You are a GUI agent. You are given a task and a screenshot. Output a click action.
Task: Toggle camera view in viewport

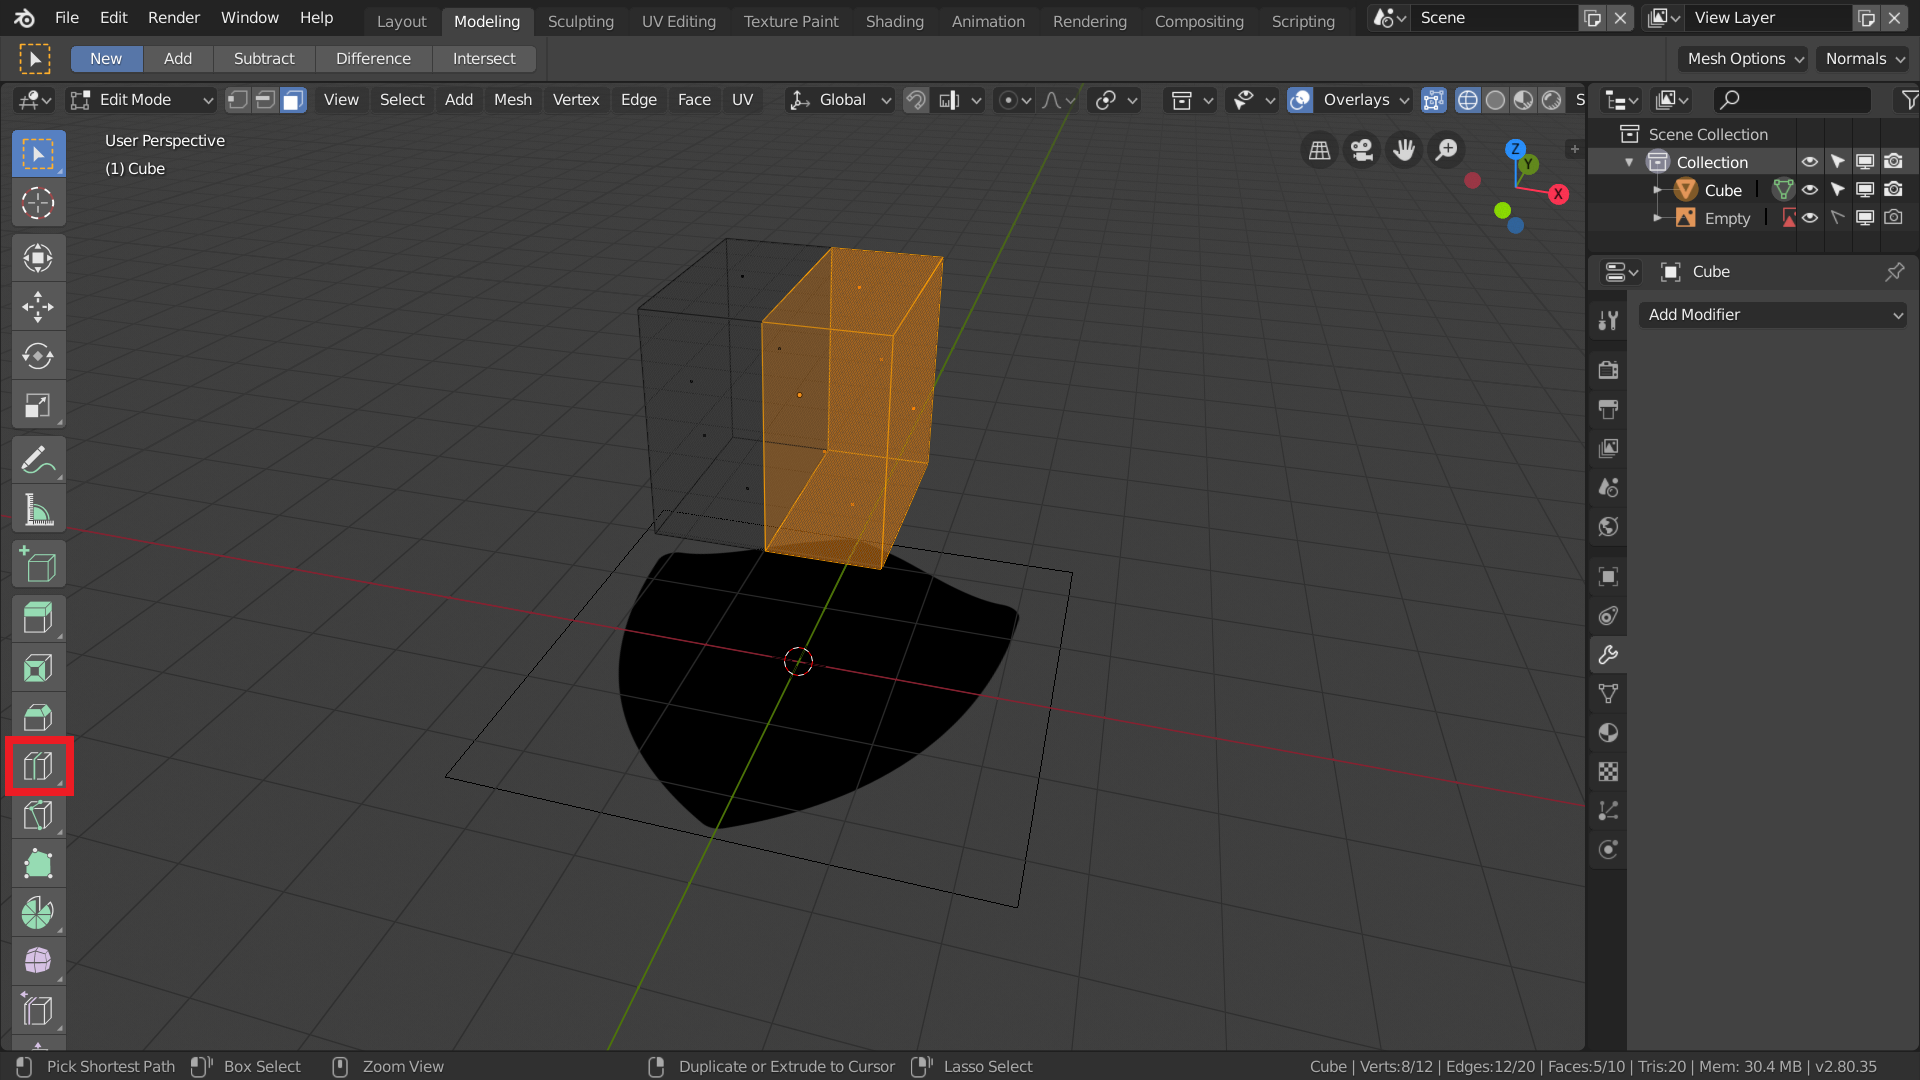1362,150
